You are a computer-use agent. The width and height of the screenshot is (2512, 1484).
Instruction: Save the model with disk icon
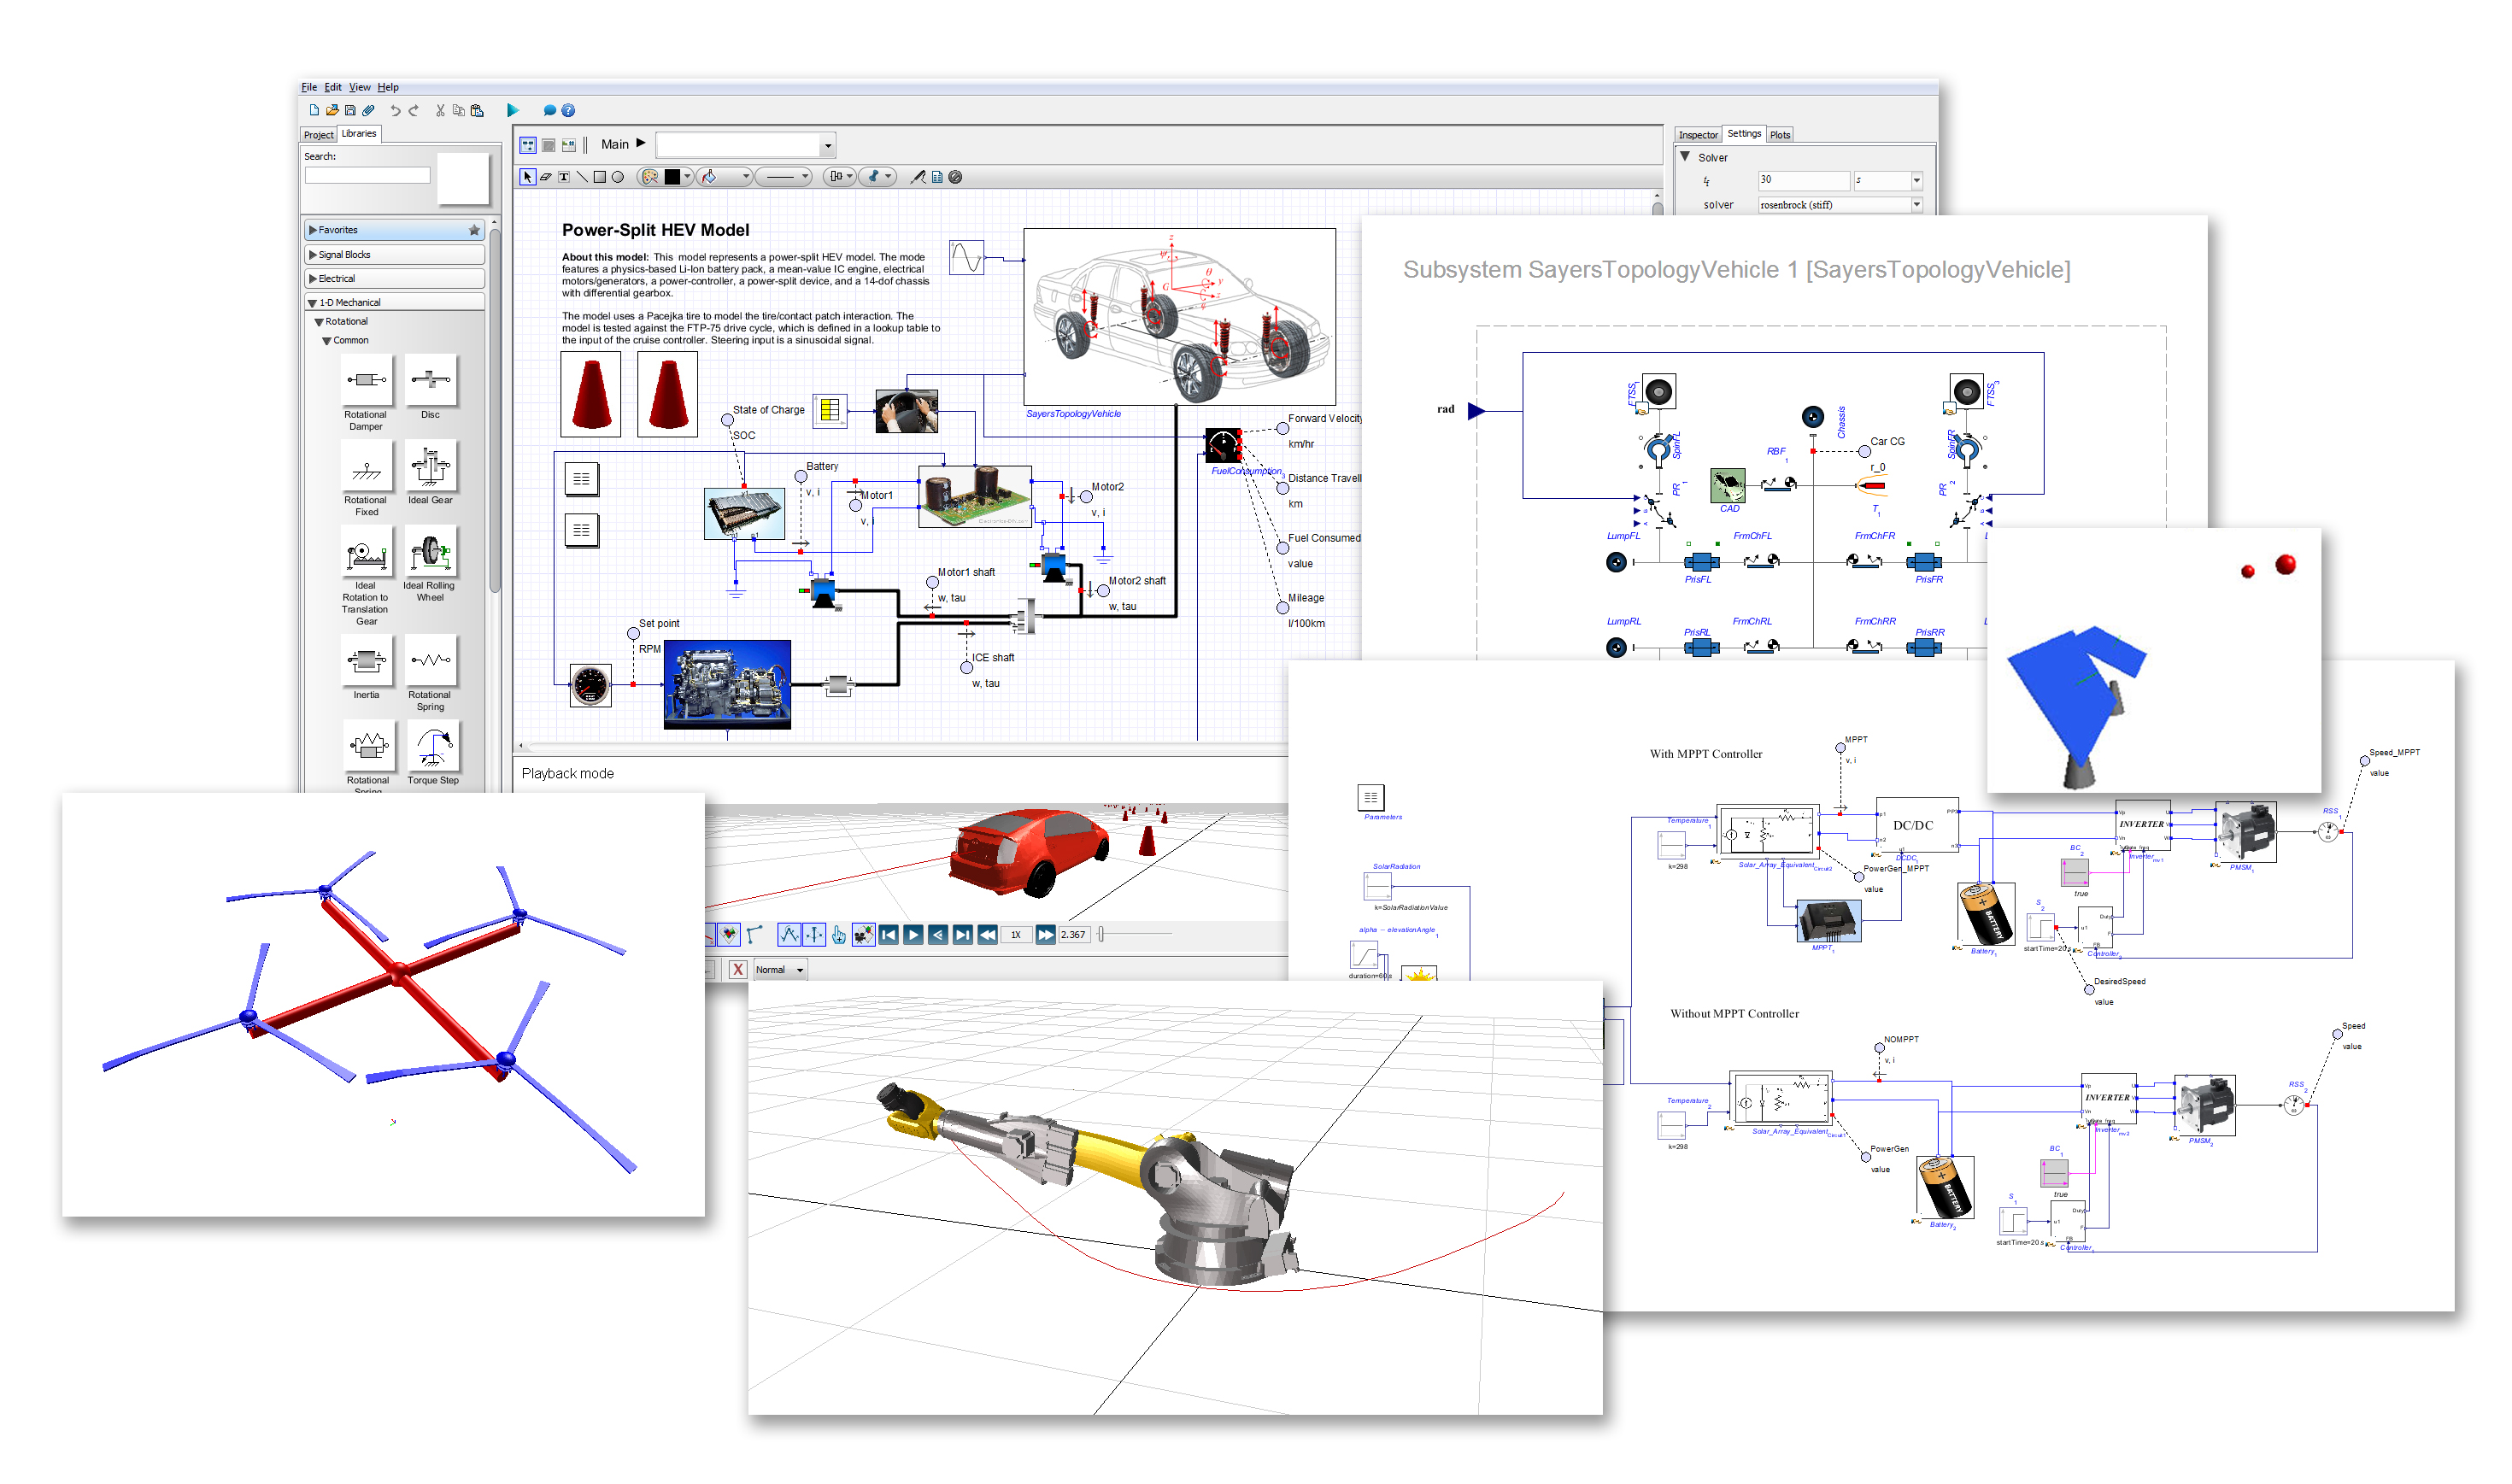(350, 110)
